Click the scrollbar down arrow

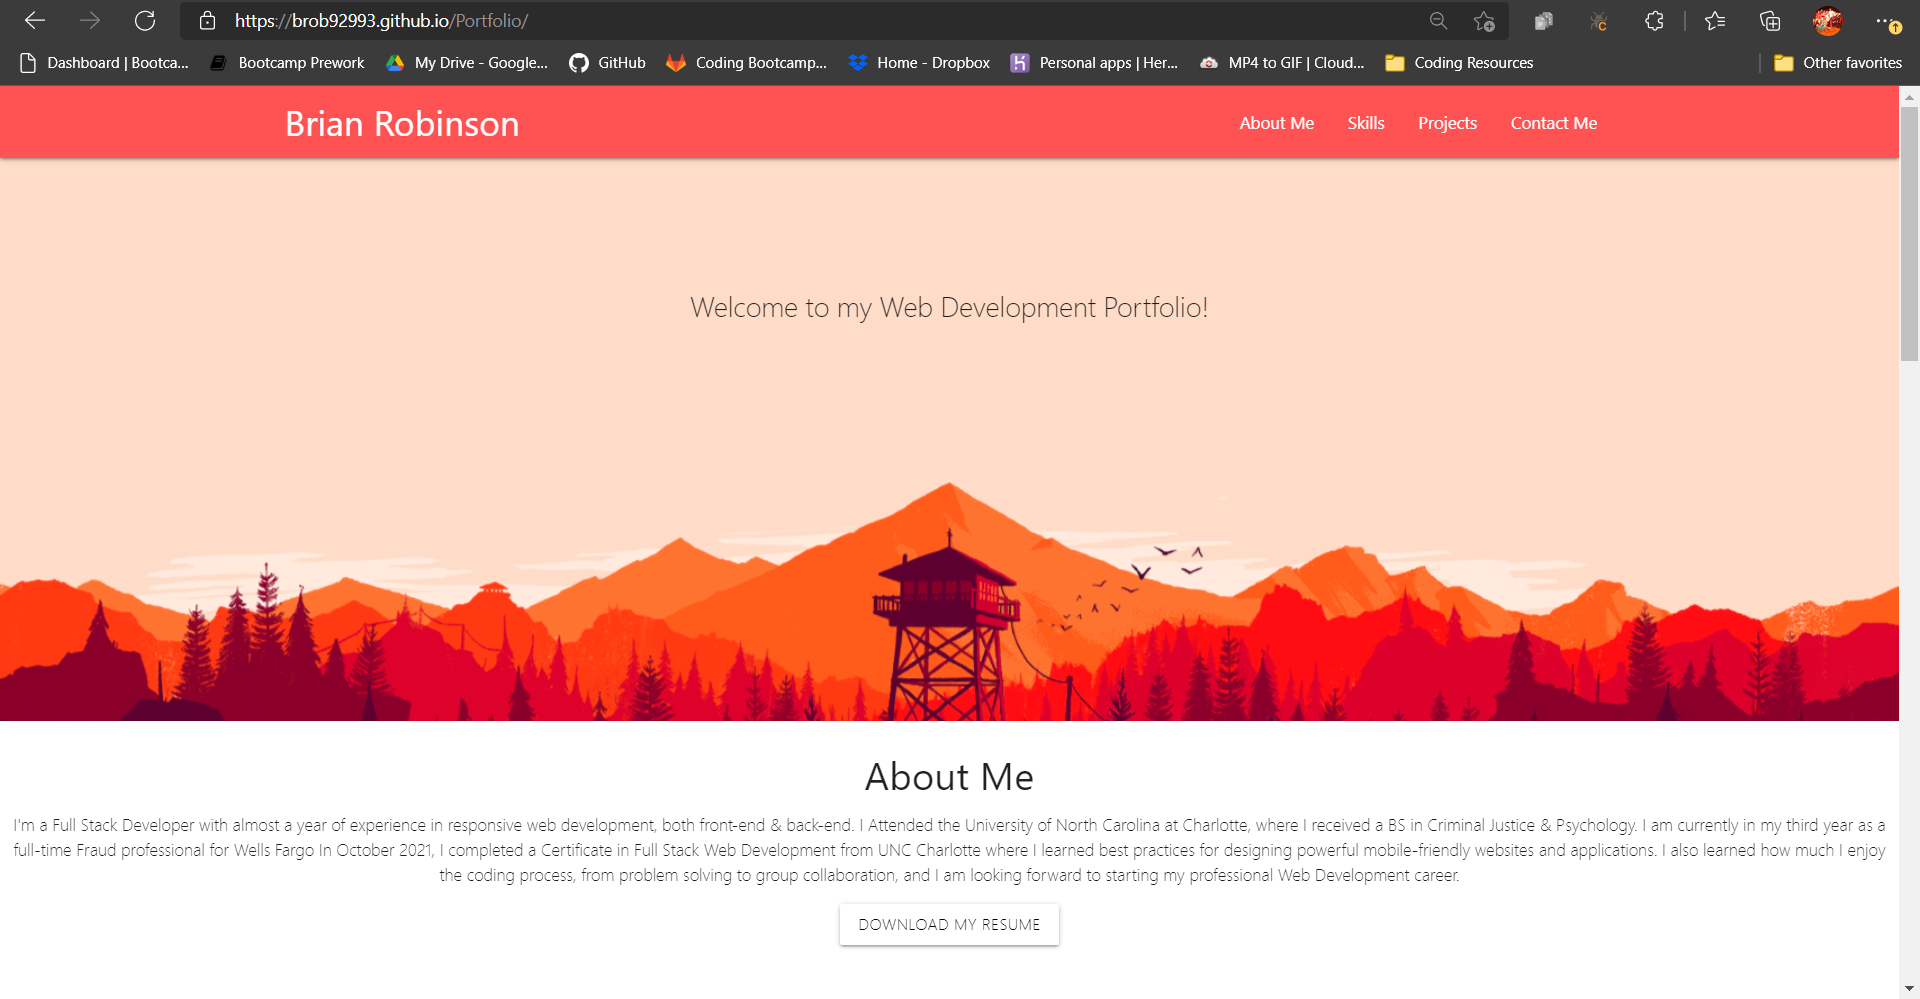click(x=1909, y=989)
